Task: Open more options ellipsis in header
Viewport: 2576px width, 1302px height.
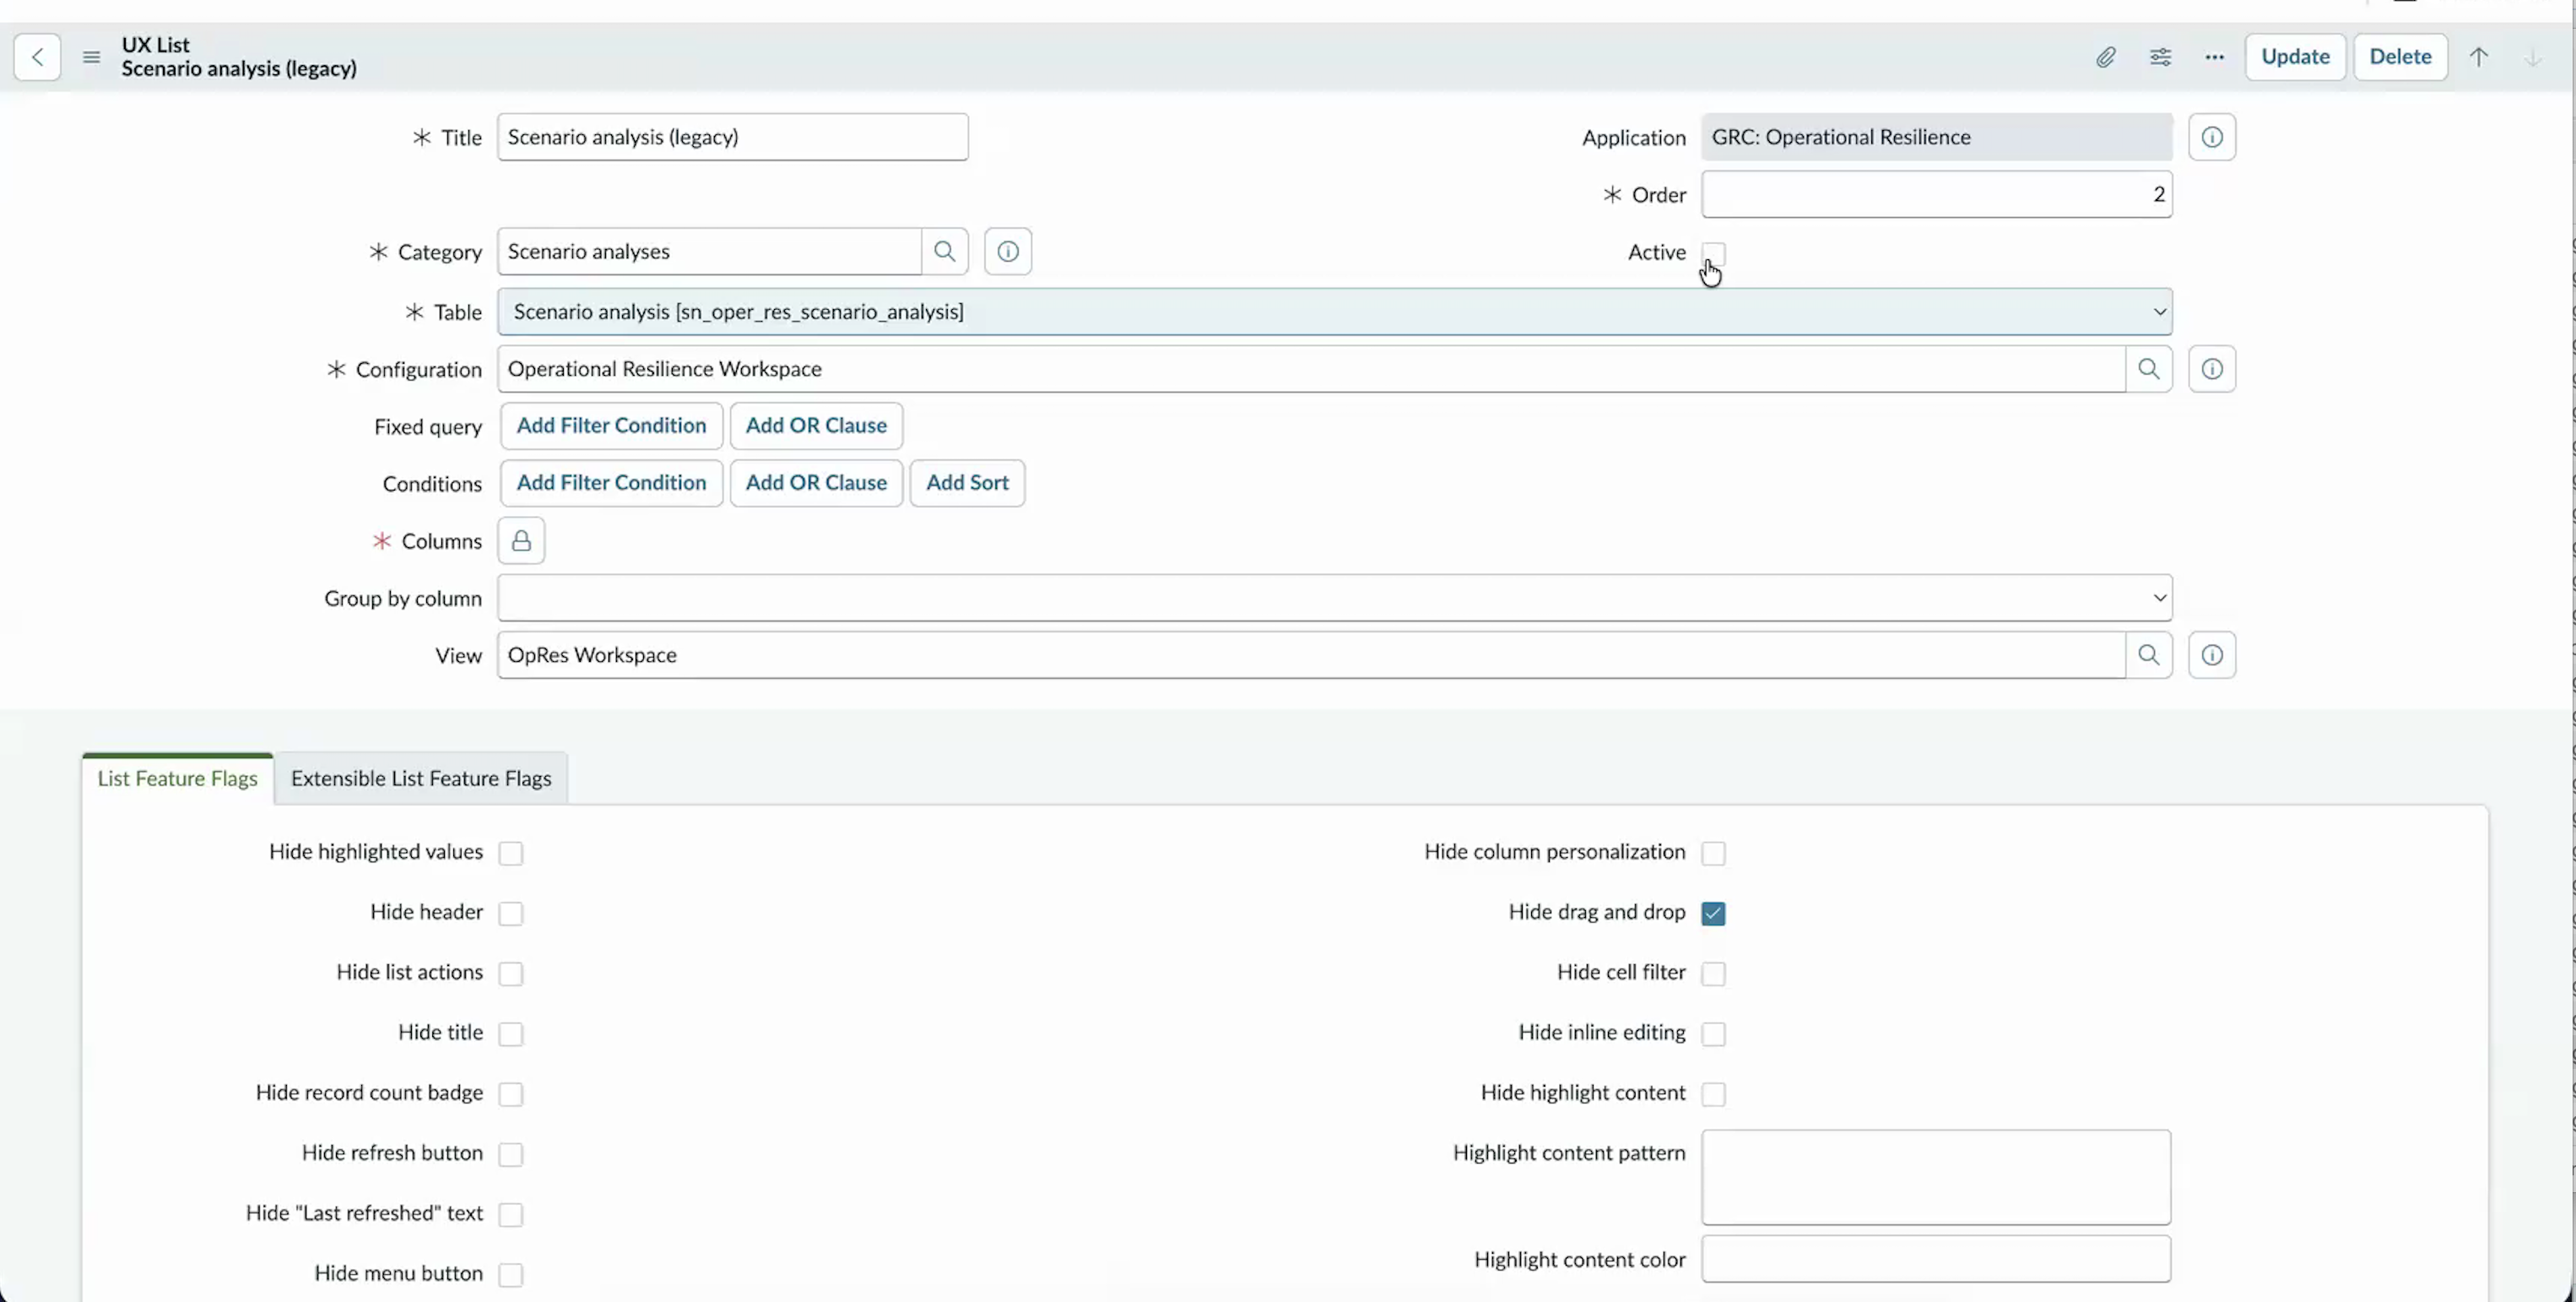Action: click(2215, 57)
